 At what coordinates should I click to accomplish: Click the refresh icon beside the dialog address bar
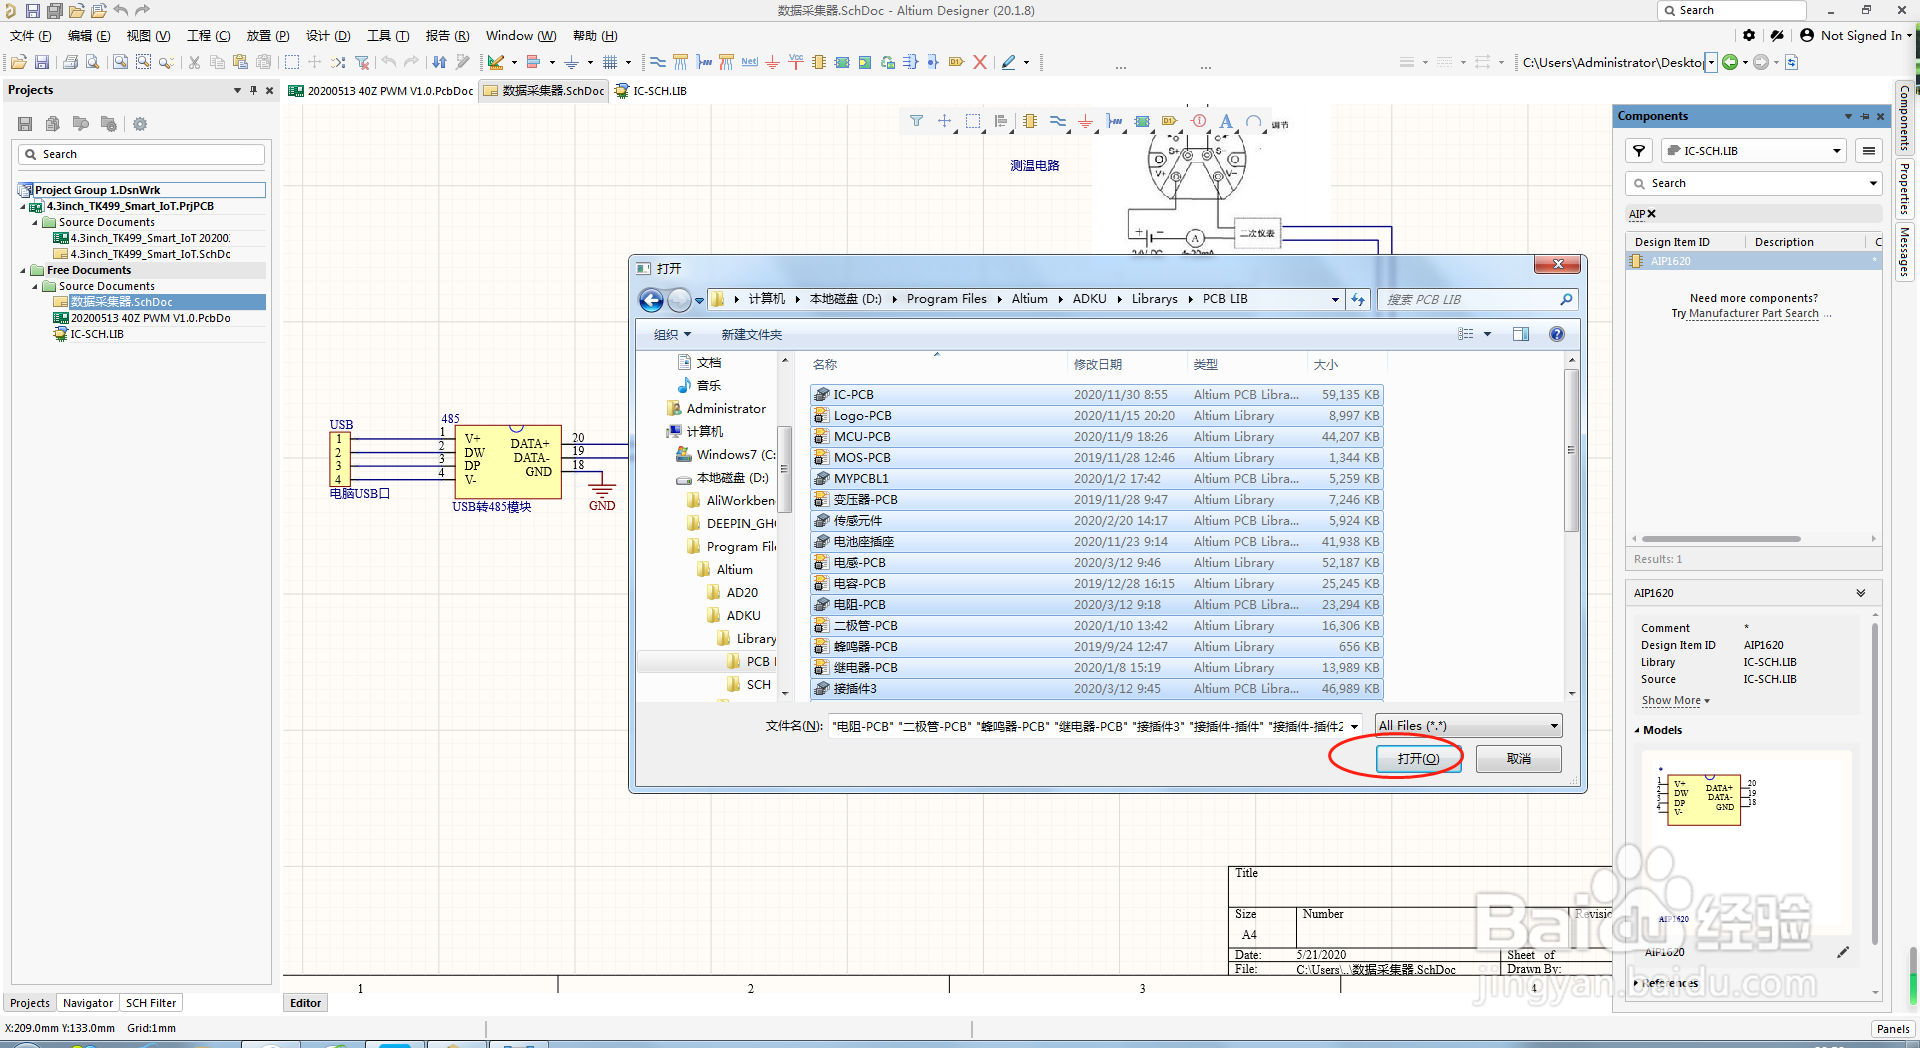1357,299
